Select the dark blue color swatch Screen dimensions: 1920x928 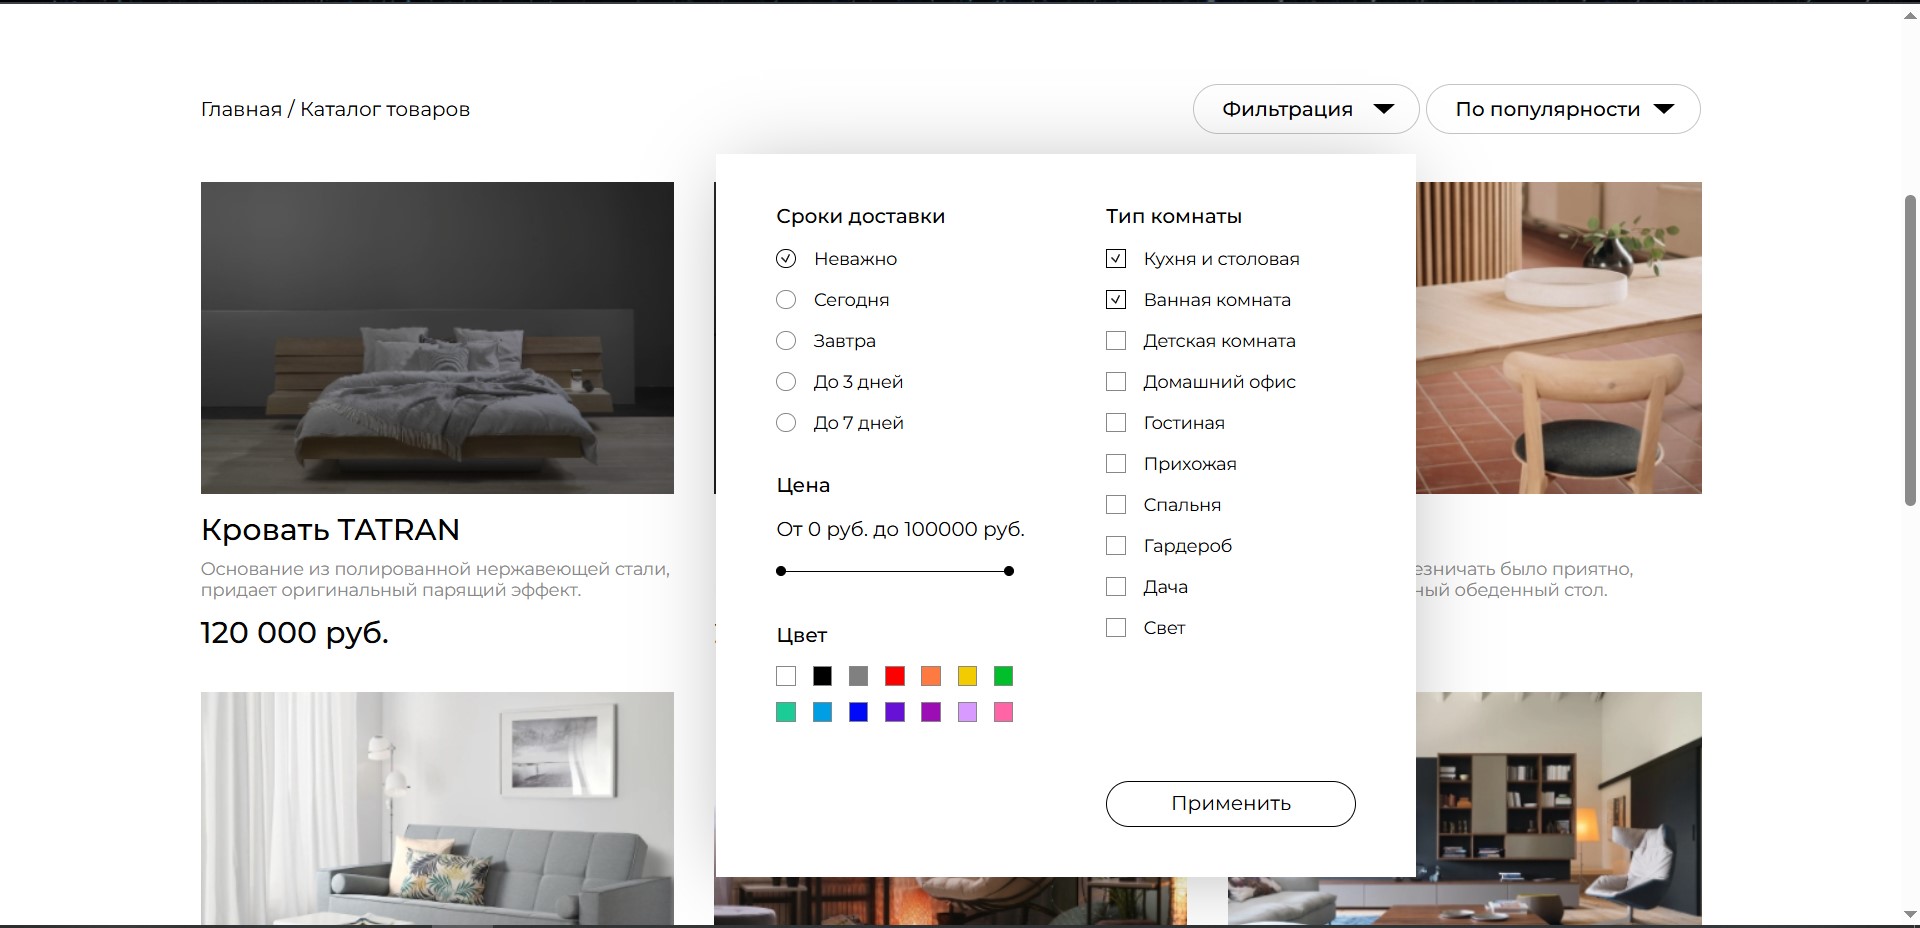(x=858, y=712)
